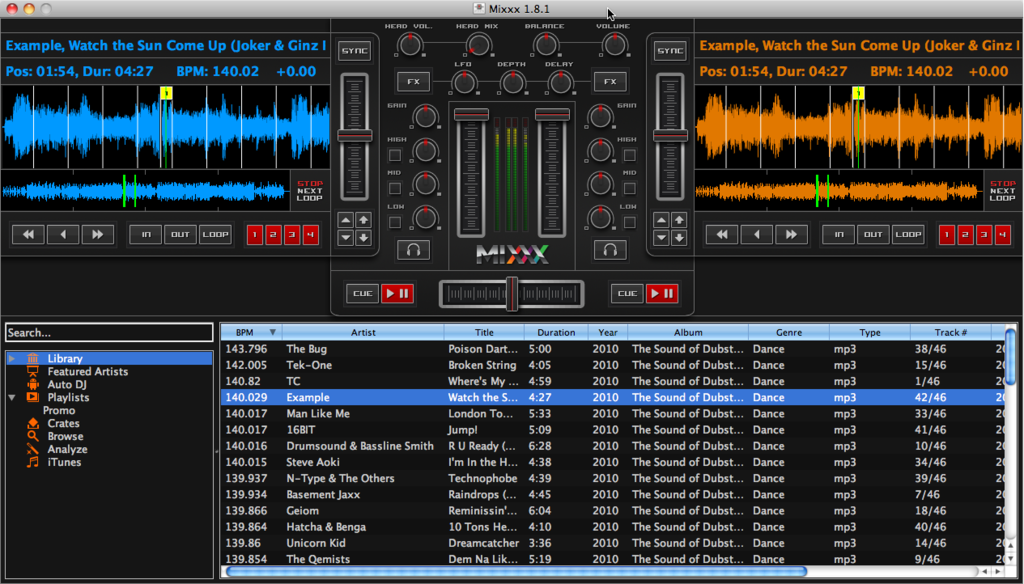Activate left deck hotcue 3
Screen dimensions: 1024x584
coord(292,235)
